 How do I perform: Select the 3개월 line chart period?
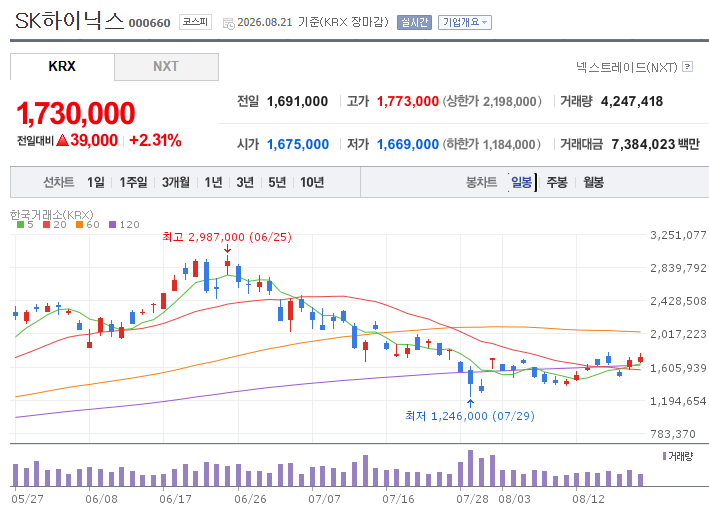[x=175, y=182]
